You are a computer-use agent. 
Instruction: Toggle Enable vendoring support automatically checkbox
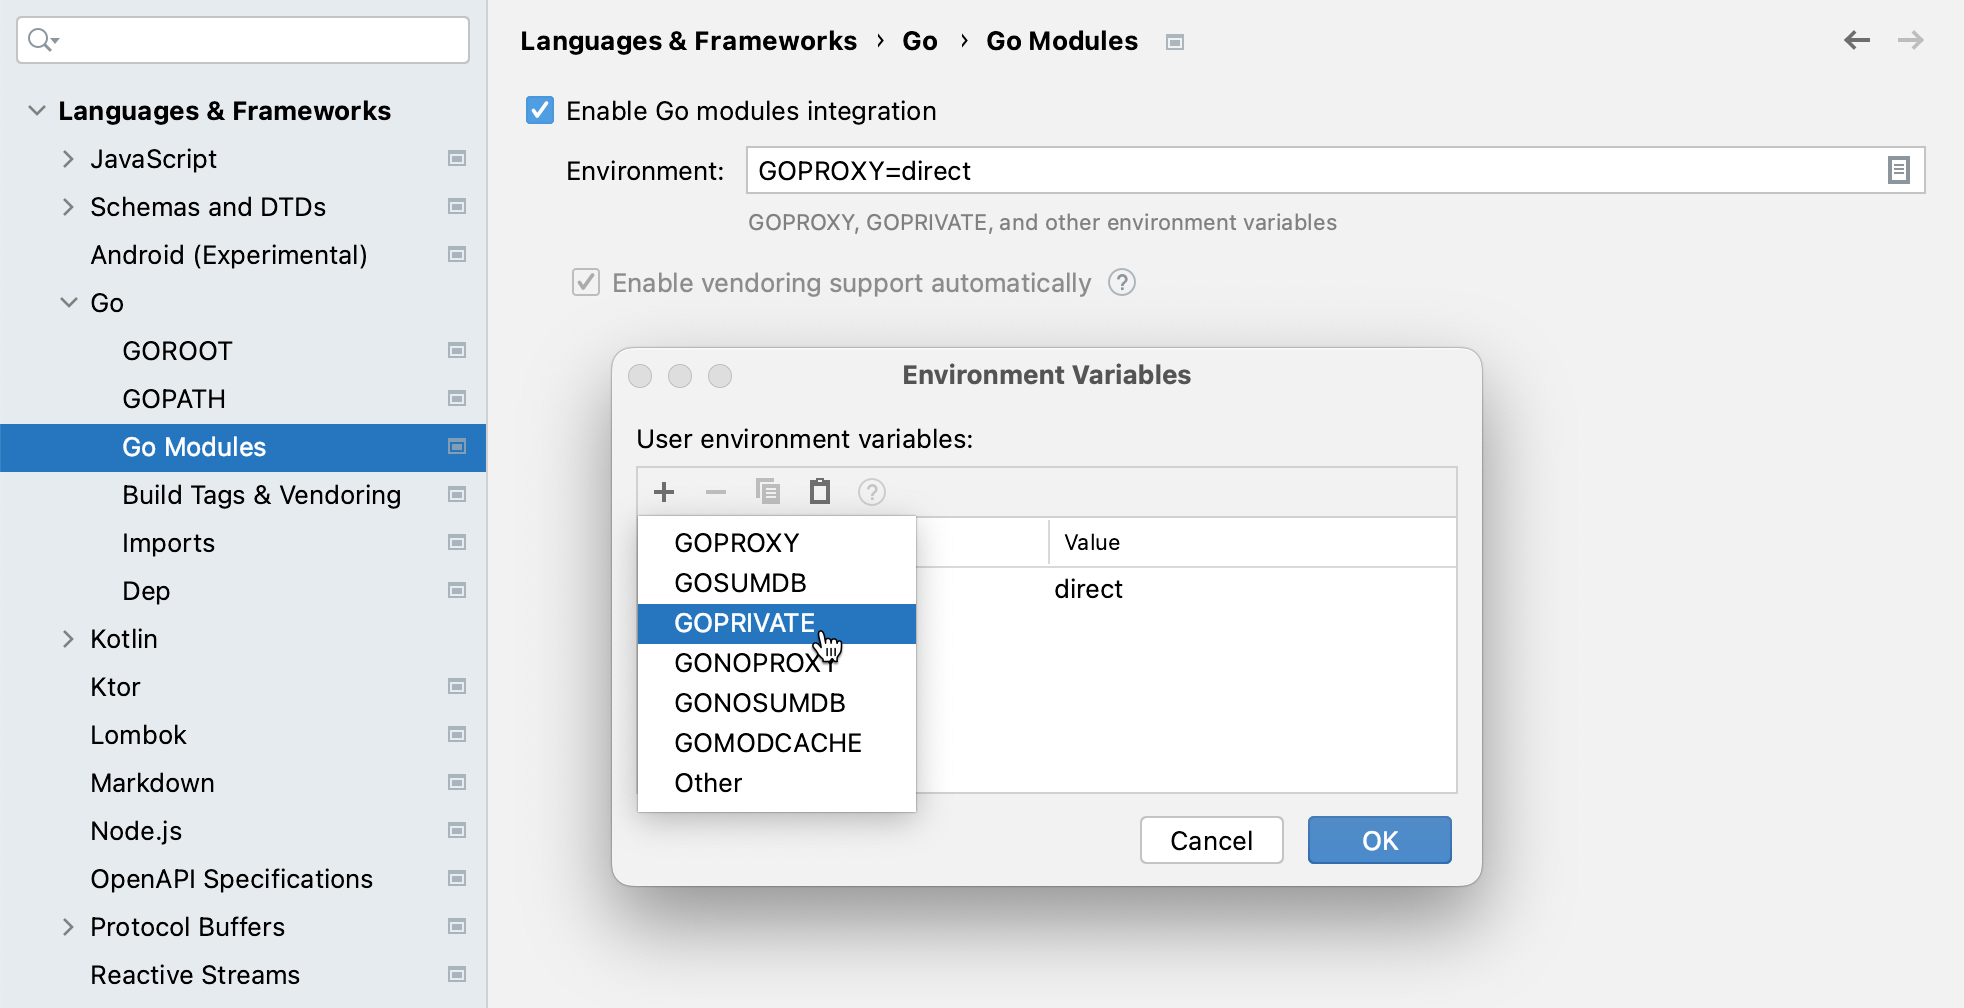coord(586,283)
